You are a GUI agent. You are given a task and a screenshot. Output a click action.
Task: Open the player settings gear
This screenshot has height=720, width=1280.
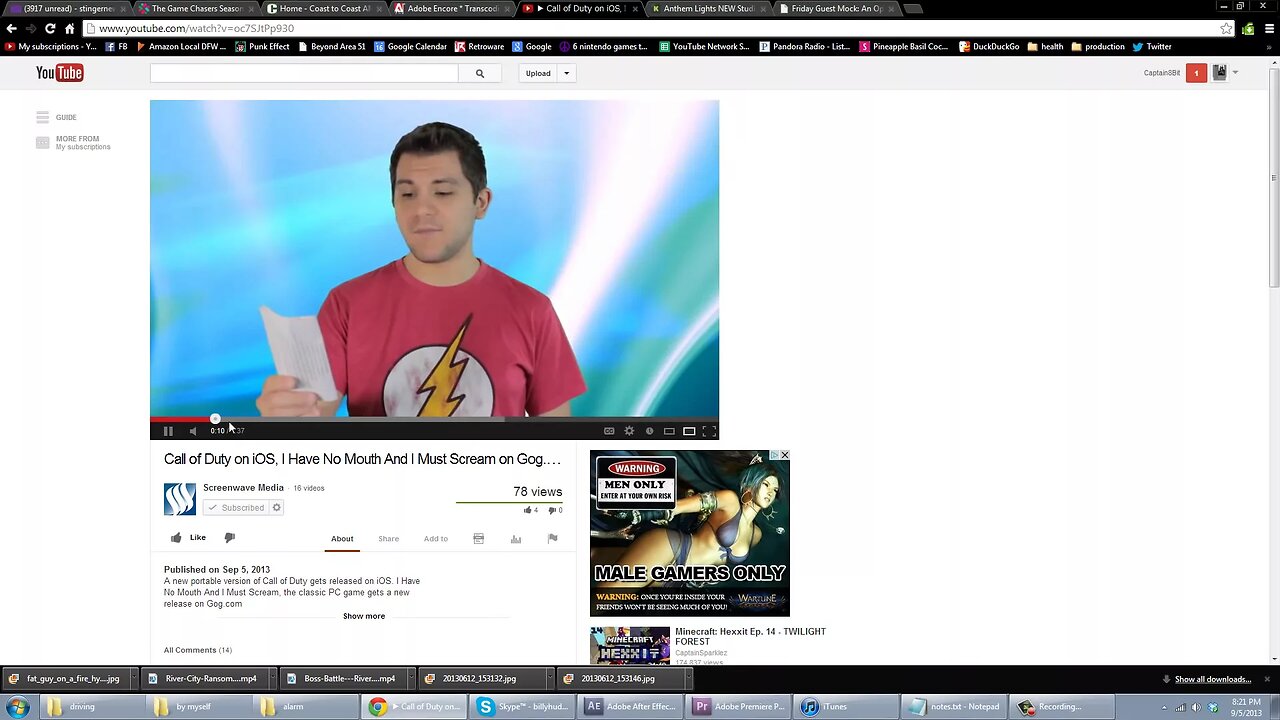[x=629, y=431]
